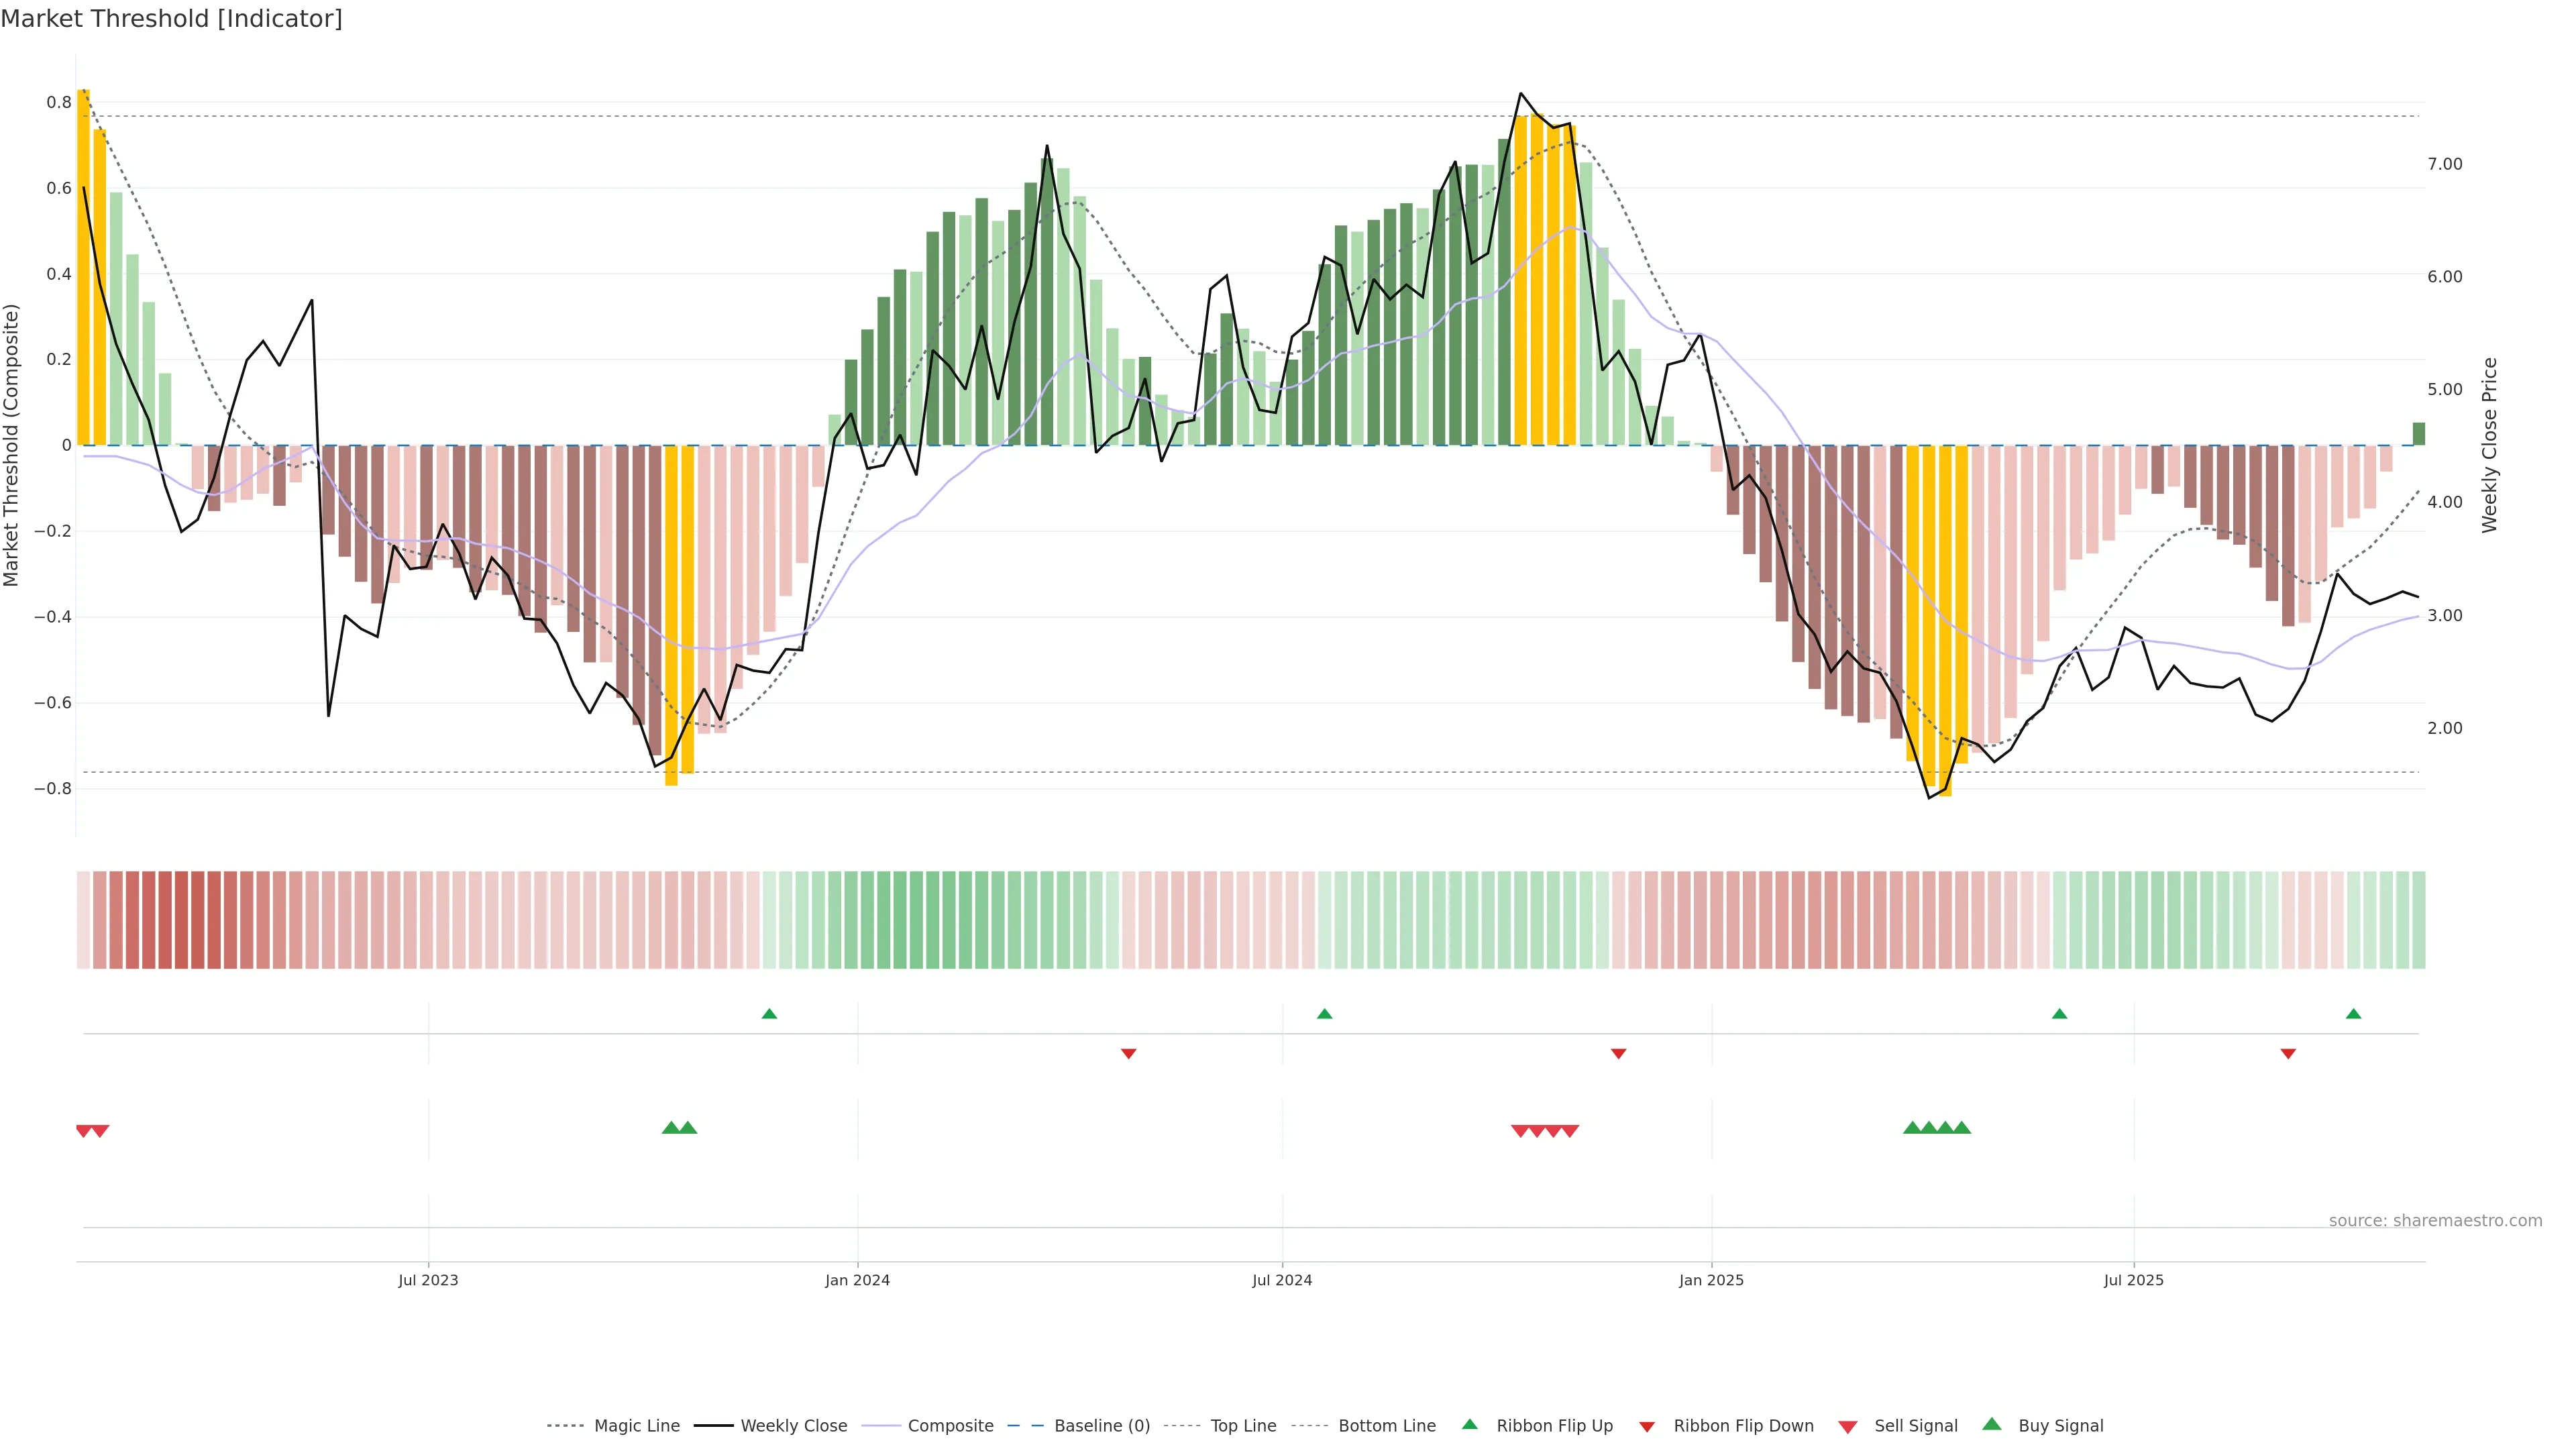
Task: Click the ribbon flip up marker near Jul 2024
Action: (1325, 1014)
